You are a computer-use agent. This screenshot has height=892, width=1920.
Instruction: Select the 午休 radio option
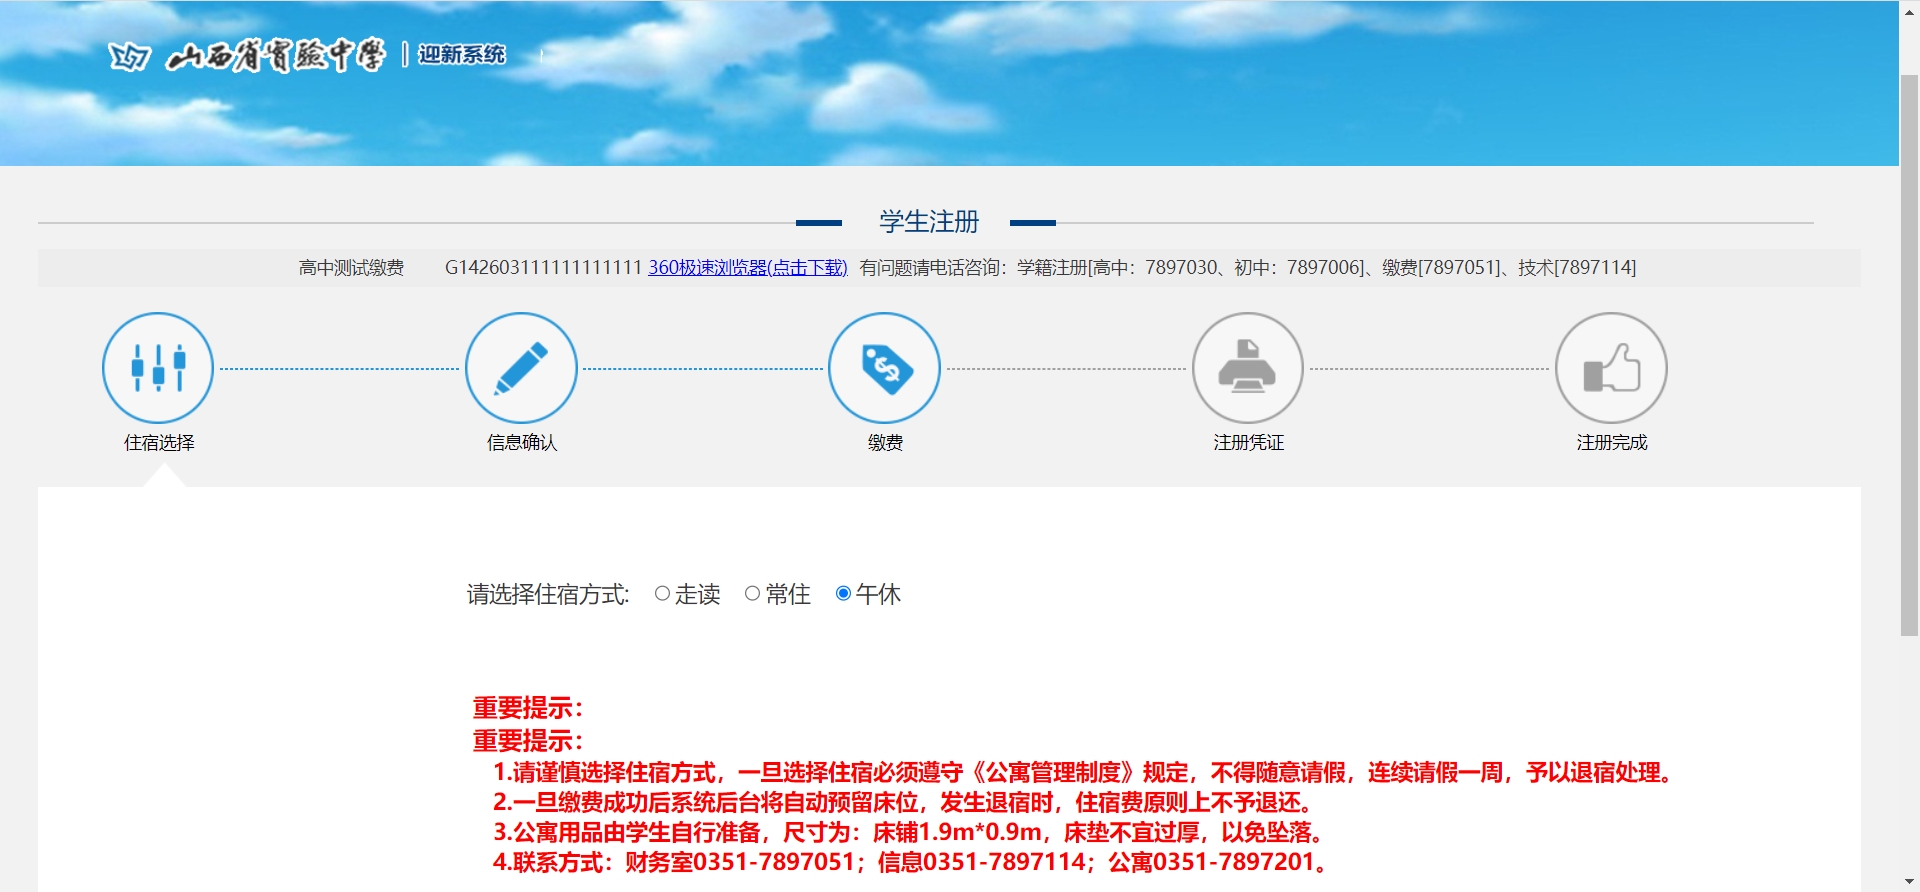(843, 594)
